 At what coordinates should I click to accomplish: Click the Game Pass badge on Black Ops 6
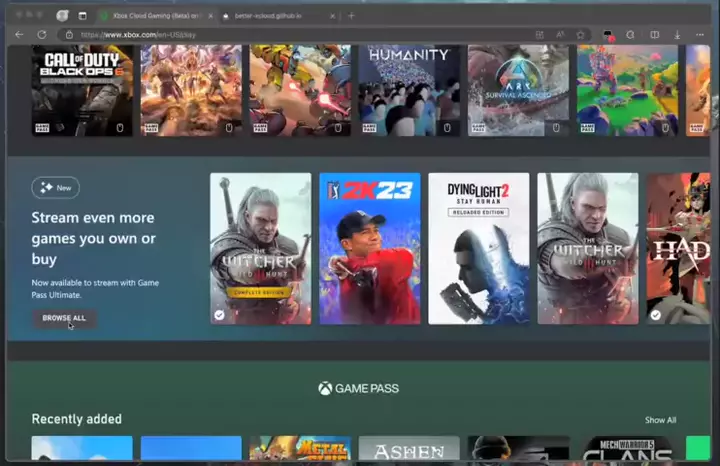pos(41,128)
